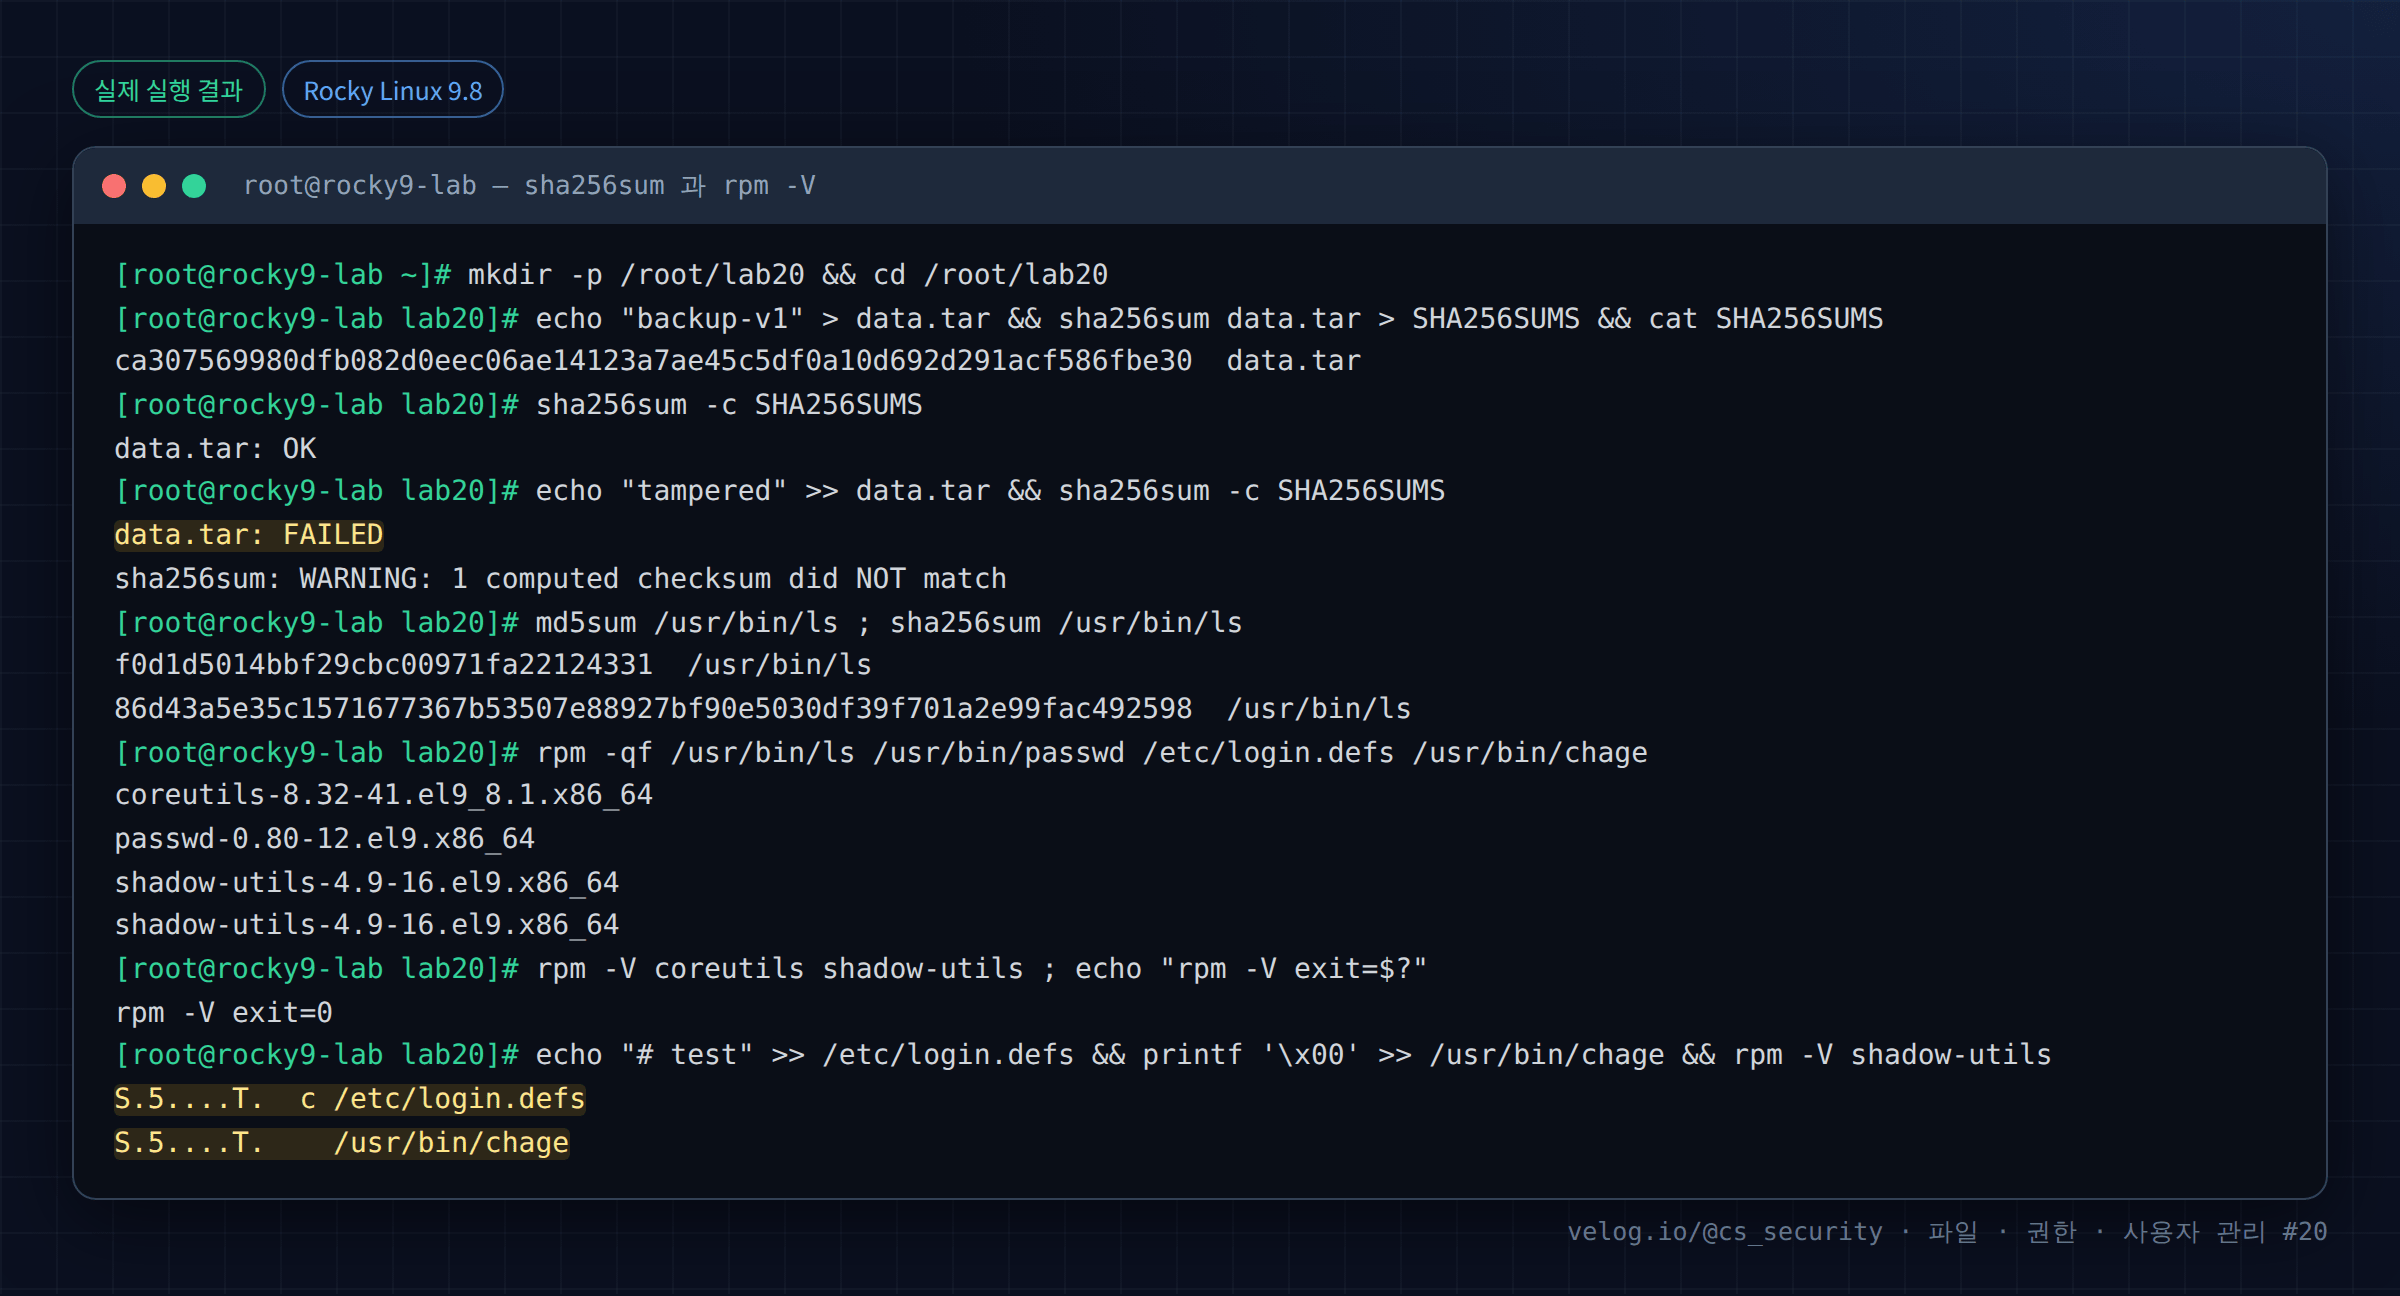Click the 'rpm -V coreutils shadow-utils' command line
2400x1296 pixels.
pyautogui.click(x=772, y=969)
